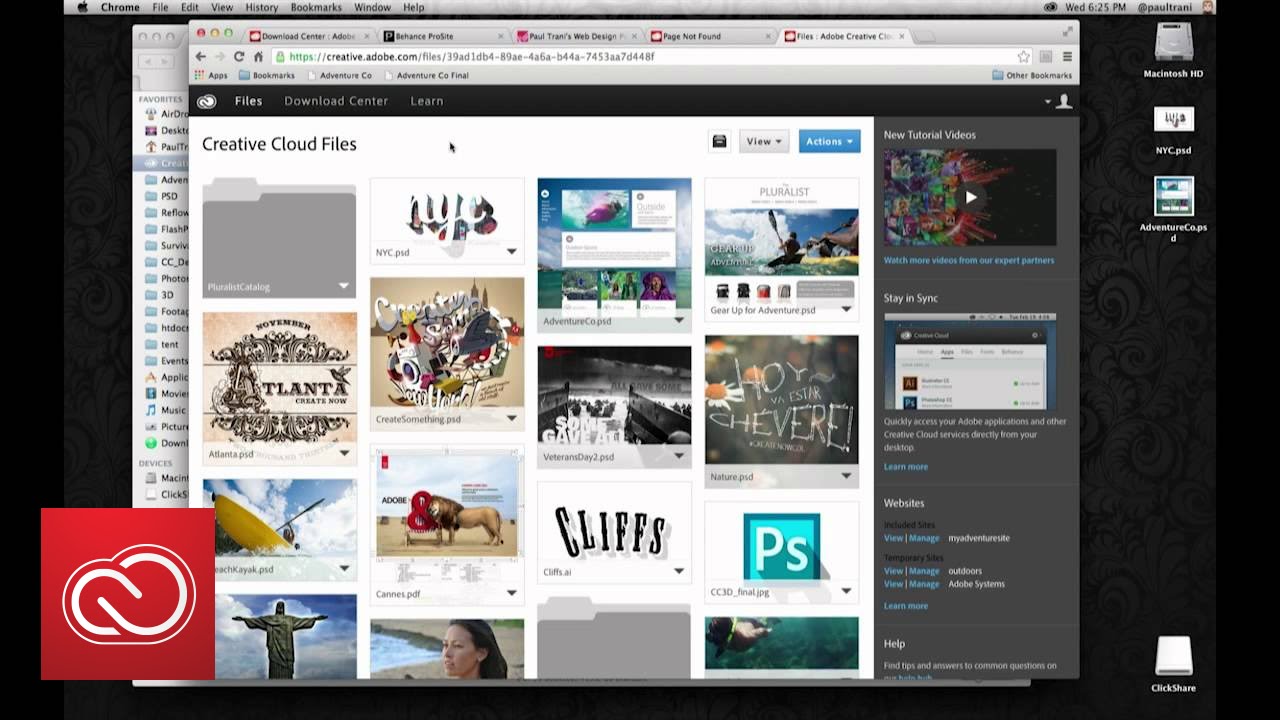Bookmark this page with the star icon

point(1023,57)
